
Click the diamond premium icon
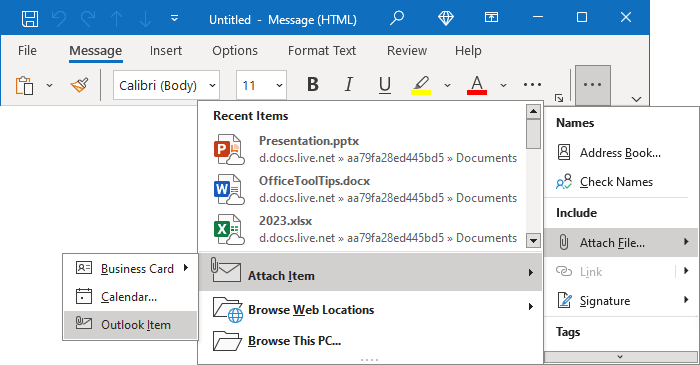[446, 18]
